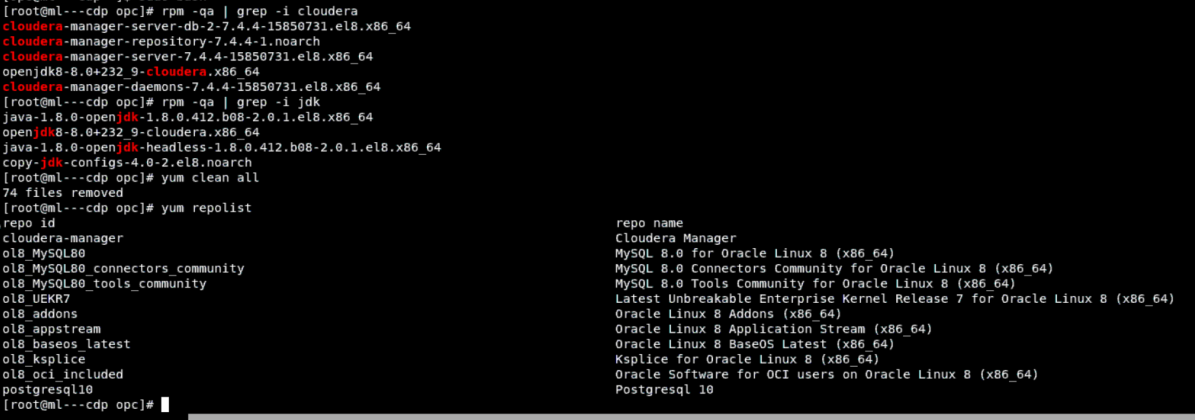This screenshot has width=1195, height=420.
Task: Click the java-1.8.0-openjdk-headless package line
Action: (221, 147)
